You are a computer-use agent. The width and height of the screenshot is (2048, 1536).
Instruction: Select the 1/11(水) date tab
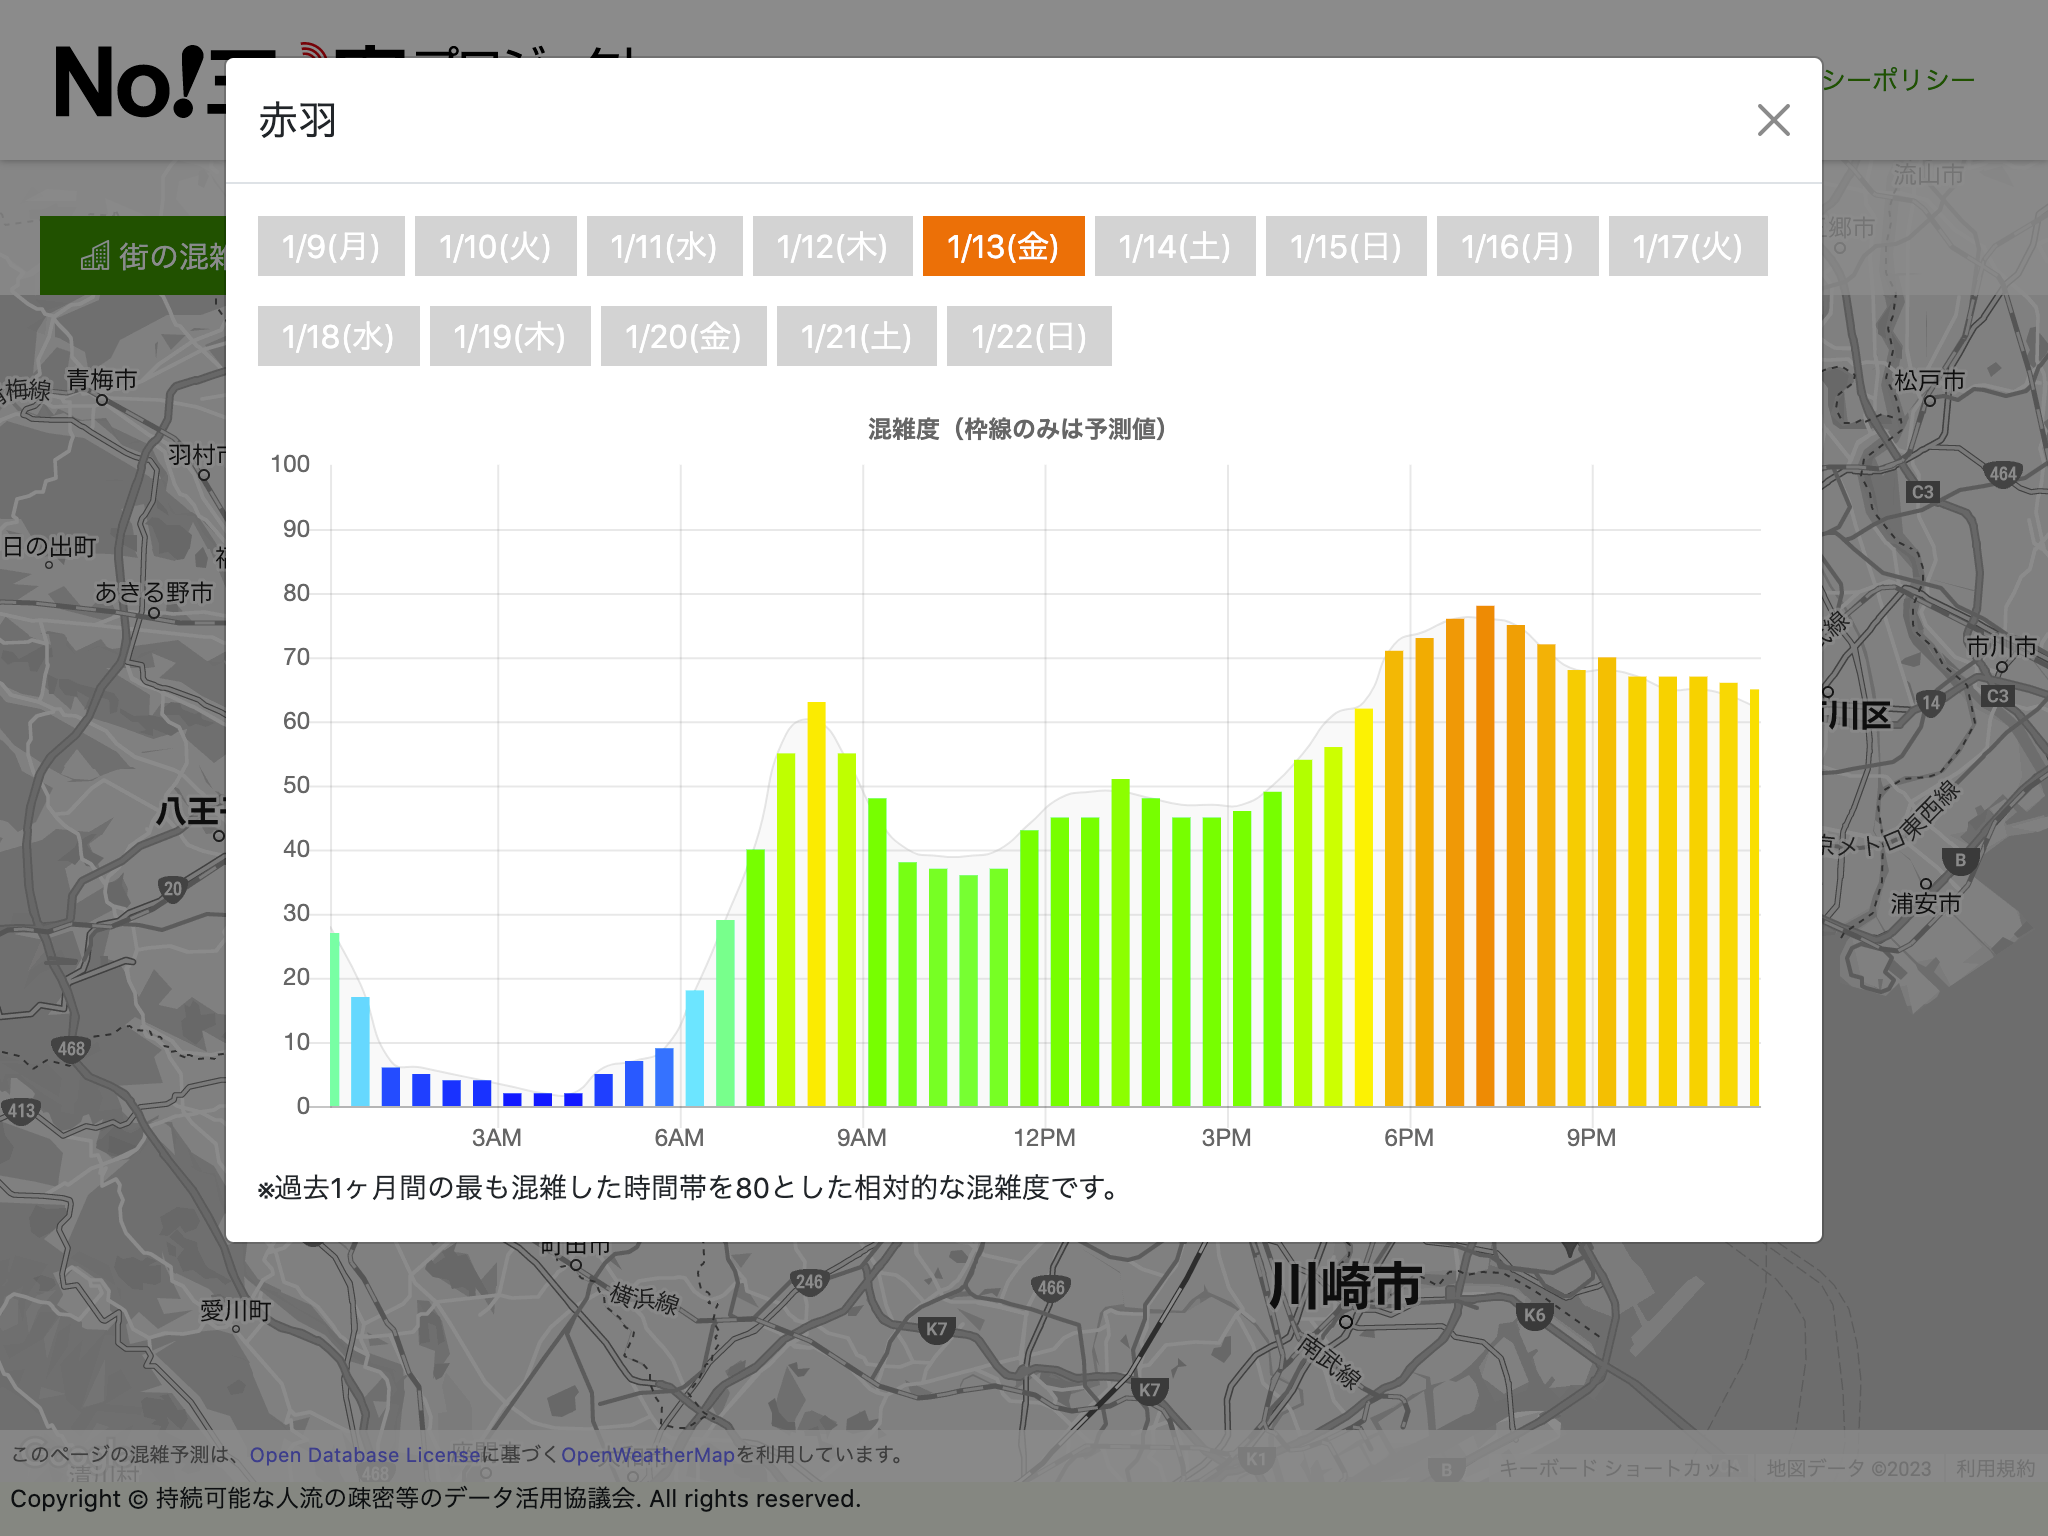664,246
